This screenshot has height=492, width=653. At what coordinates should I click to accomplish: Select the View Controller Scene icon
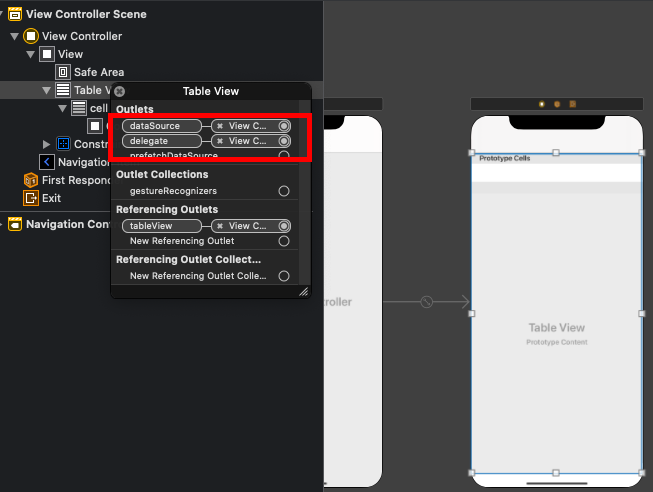[15, 14]
